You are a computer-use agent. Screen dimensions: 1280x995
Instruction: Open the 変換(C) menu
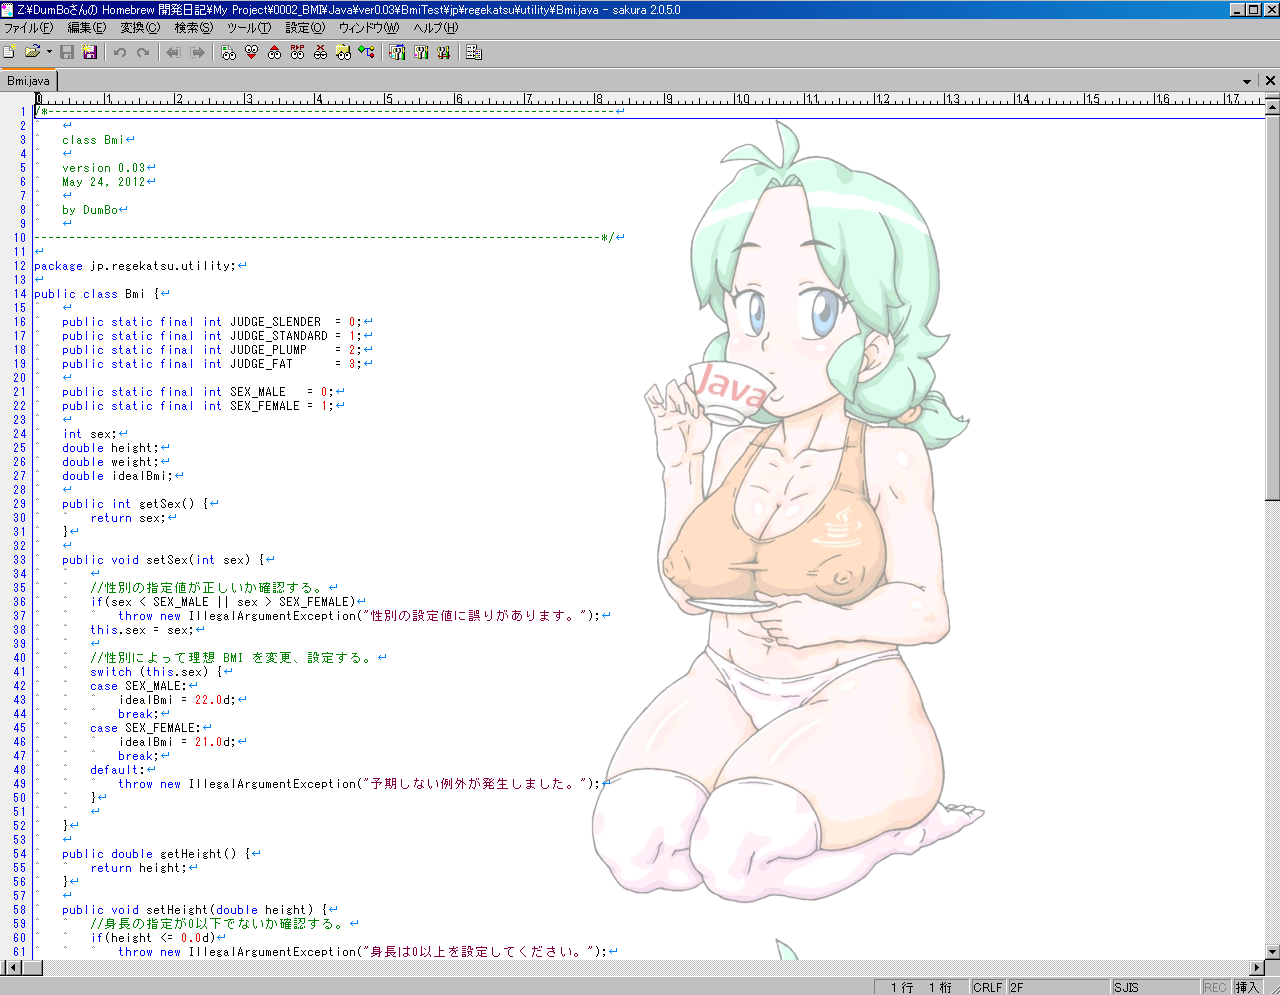point(140,28)
